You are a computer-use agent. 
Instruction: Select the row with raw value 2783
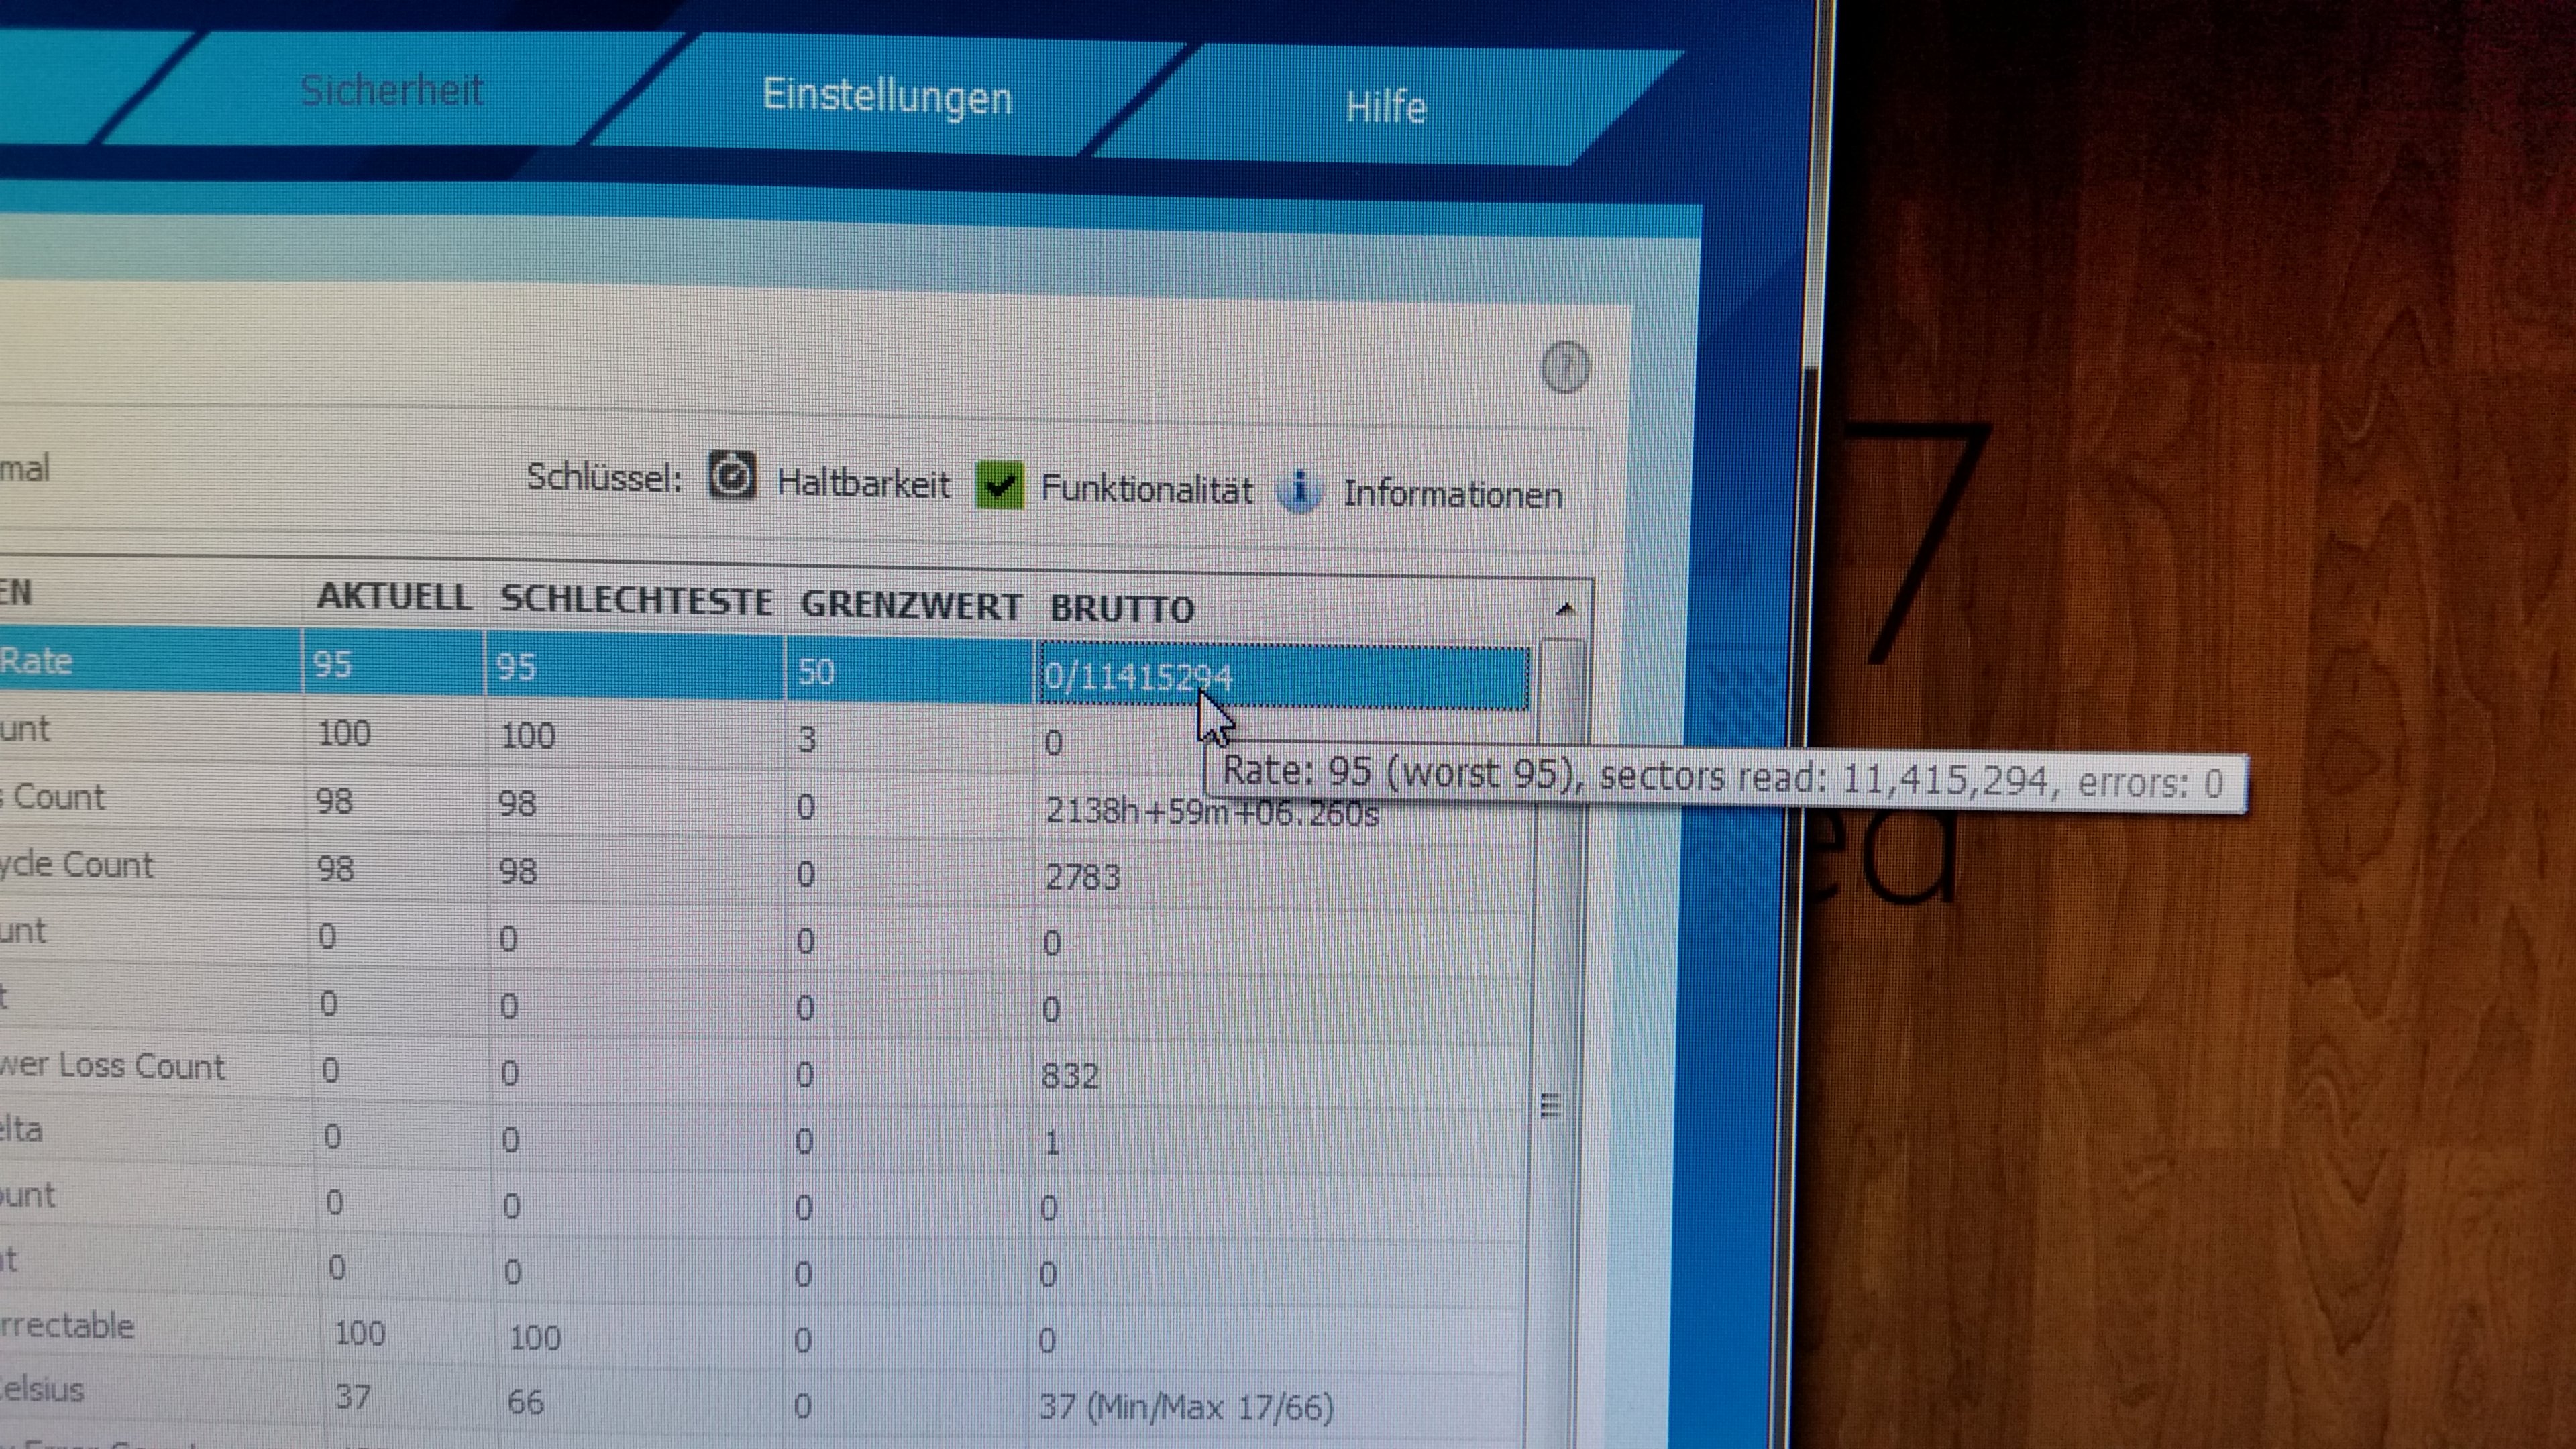click(x=1082, y=877)
